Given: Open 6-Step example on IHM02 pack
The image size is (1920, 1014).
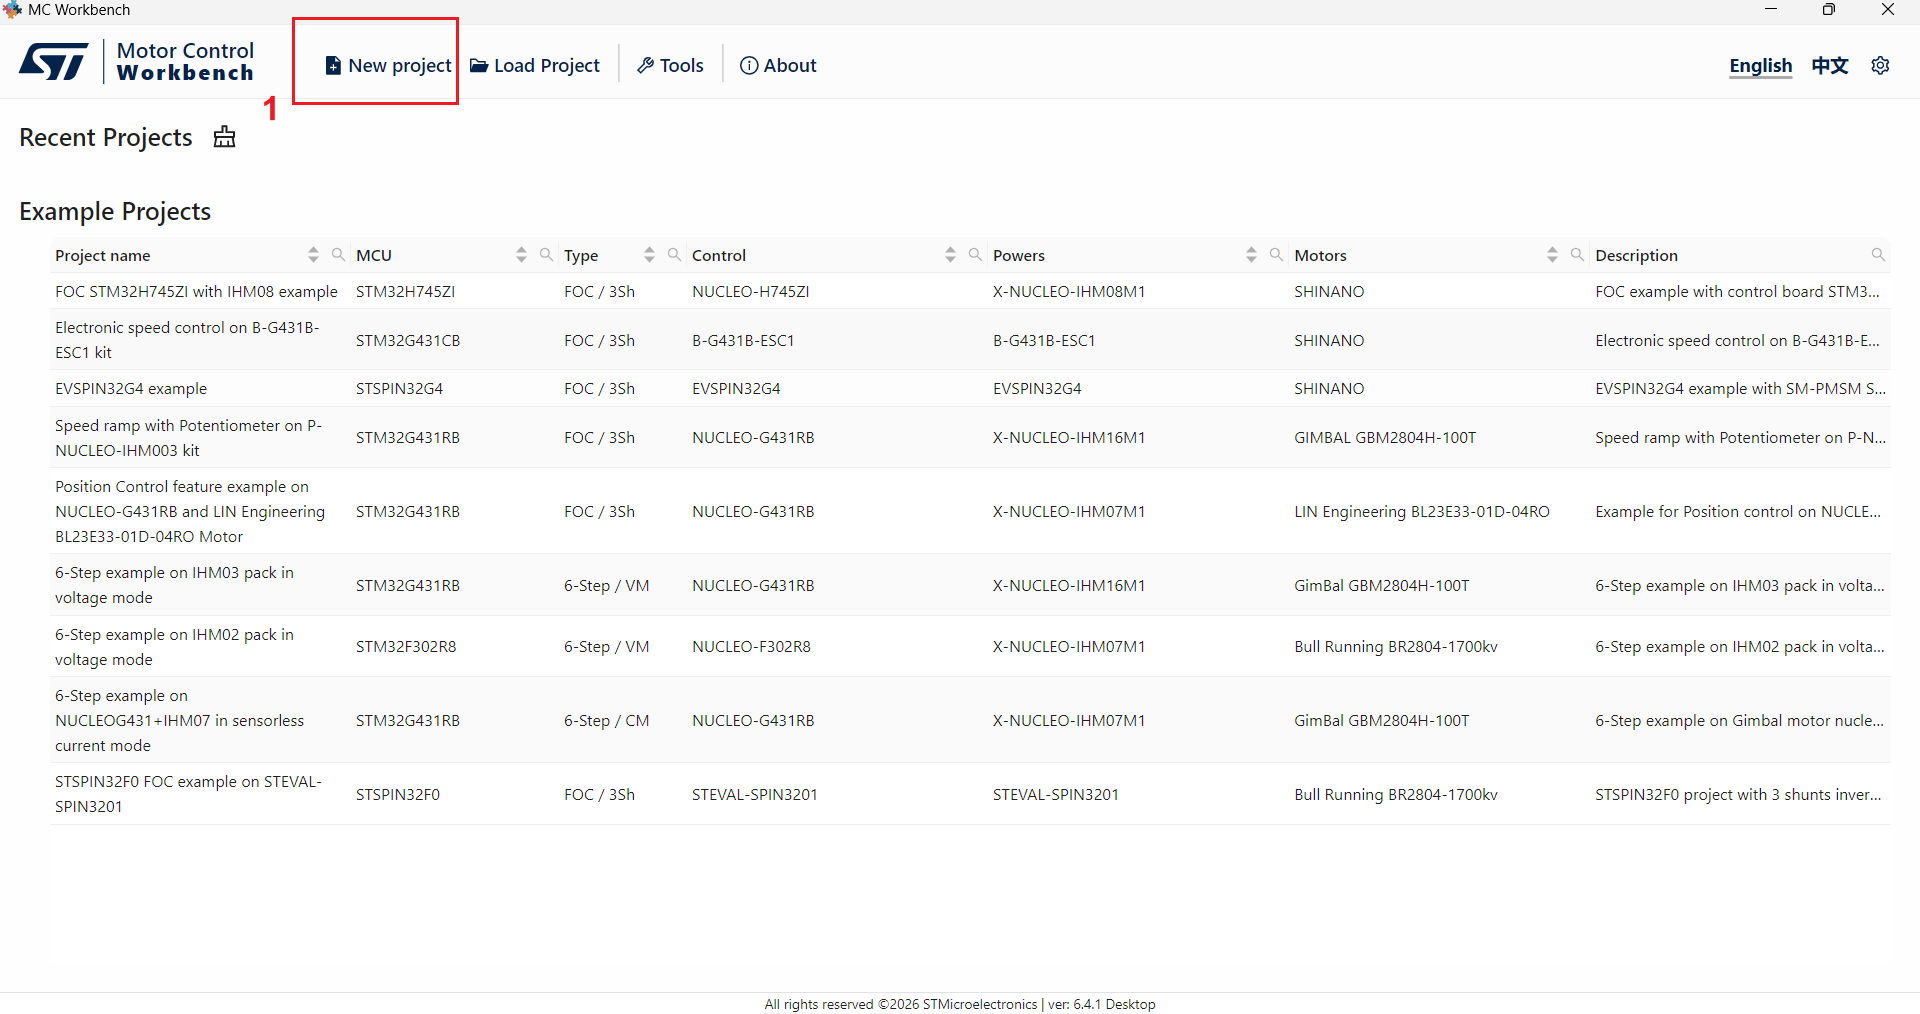Looking at the screenshot, I should click(x=174, y=647).
